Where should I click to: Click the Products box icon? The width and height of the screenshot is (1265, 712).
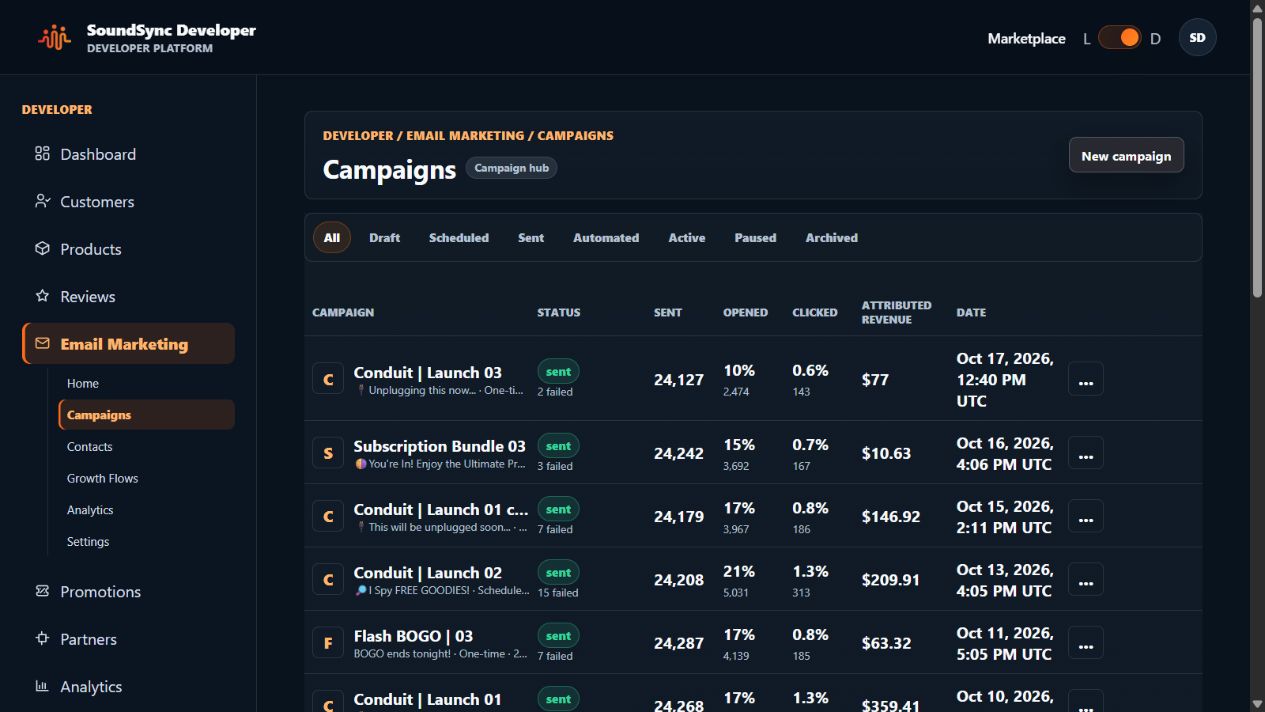click(42, 249)
